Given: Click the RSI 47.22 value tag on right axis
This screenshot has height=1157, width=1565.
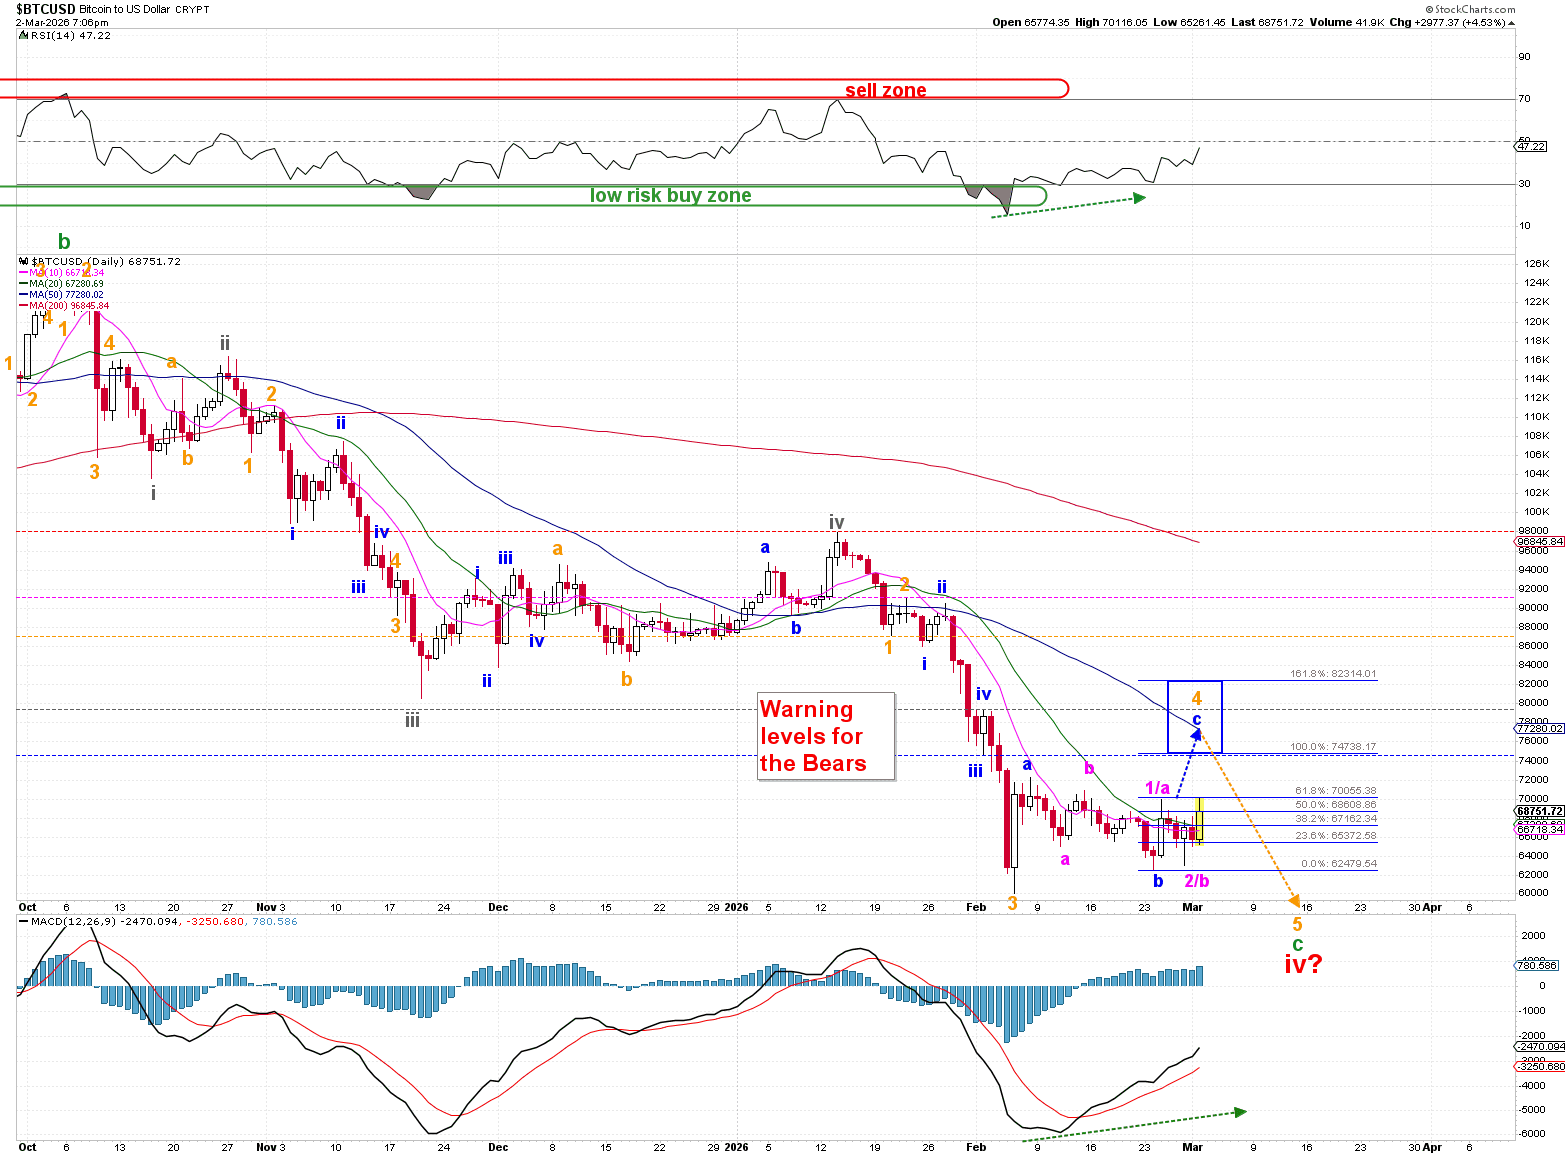Looking at the screenshot, I should [x=1531, y=146].
